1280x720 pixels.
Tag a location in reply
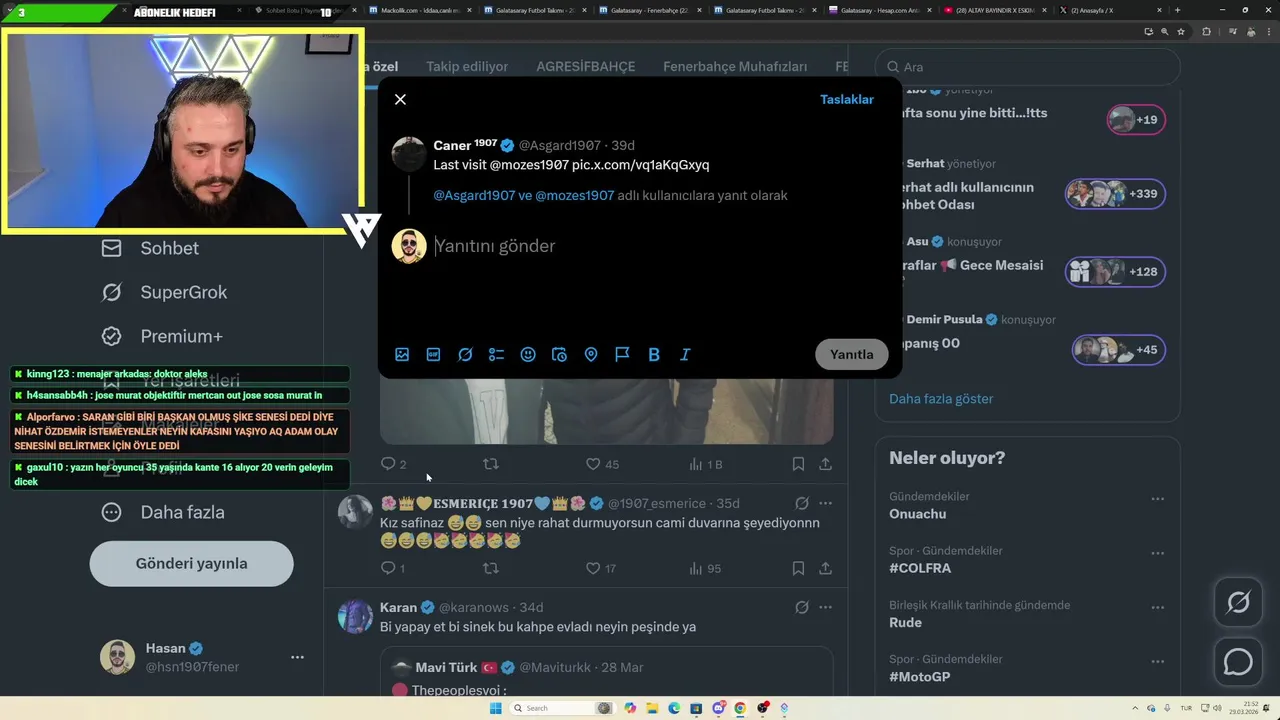[x=591, y=354]
